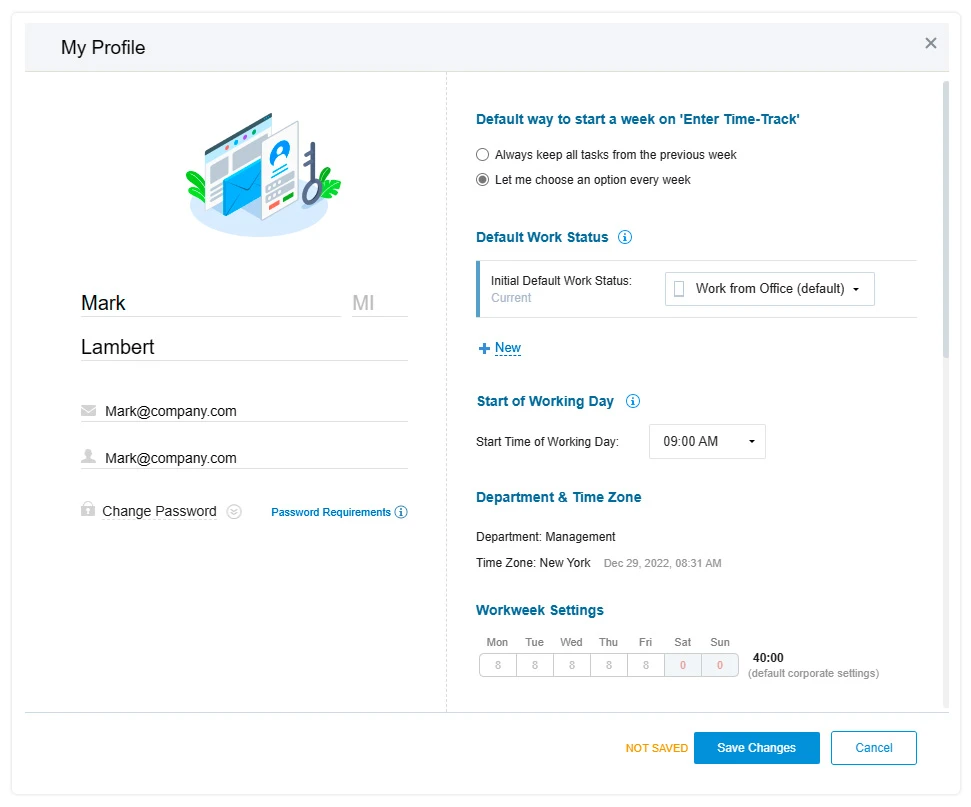This screenshot has height=807, width=971.
Task: Click the envelope icon beside the email field
Action: [x=89, y=410]
